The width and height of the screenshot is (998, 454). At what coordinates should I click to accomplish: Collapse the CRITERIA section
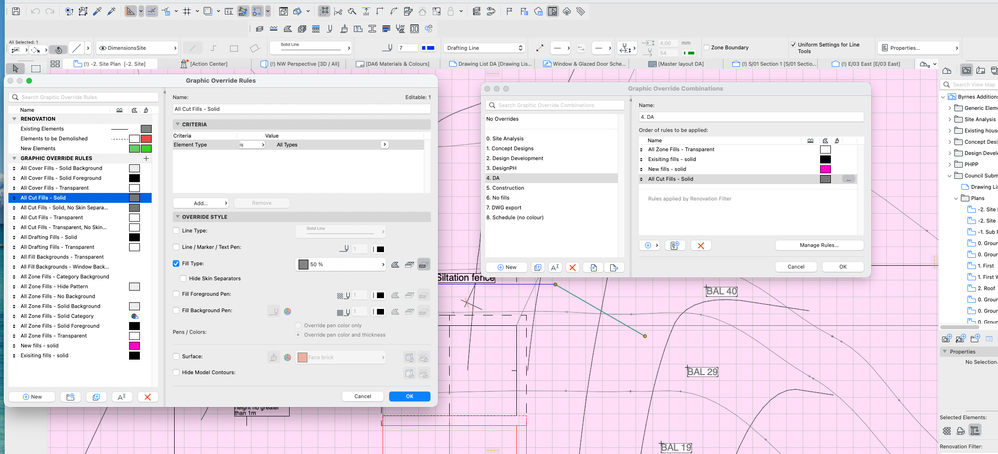tap(177, 124)
